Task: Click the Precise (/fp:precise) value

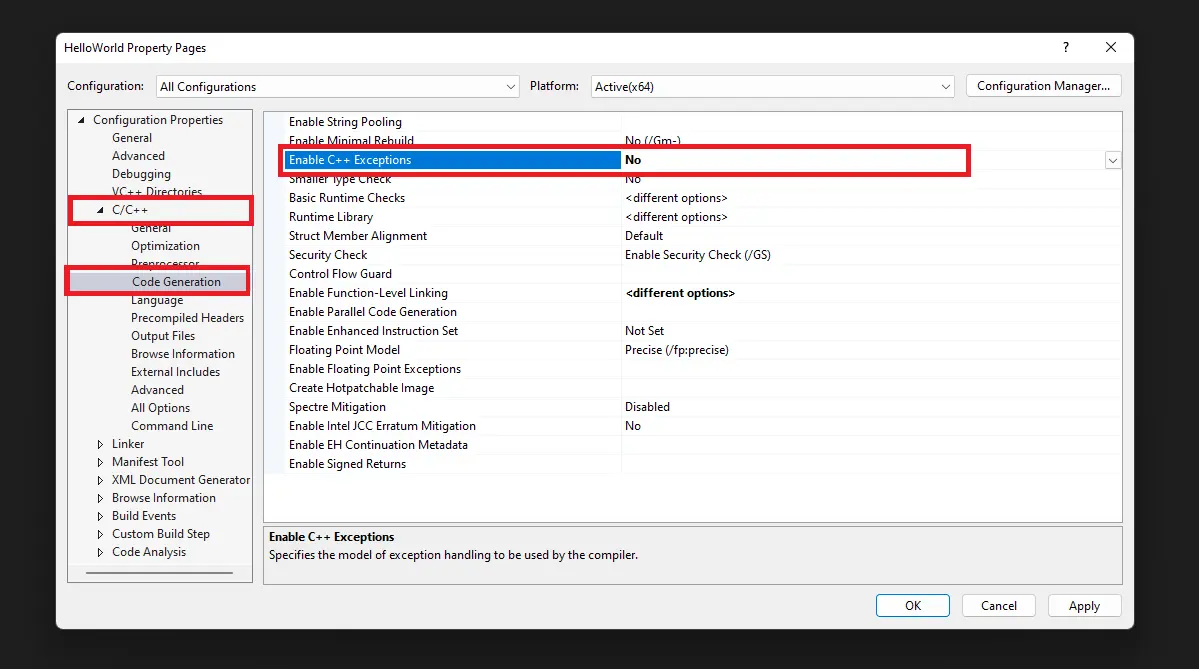Action: (677, 350)
